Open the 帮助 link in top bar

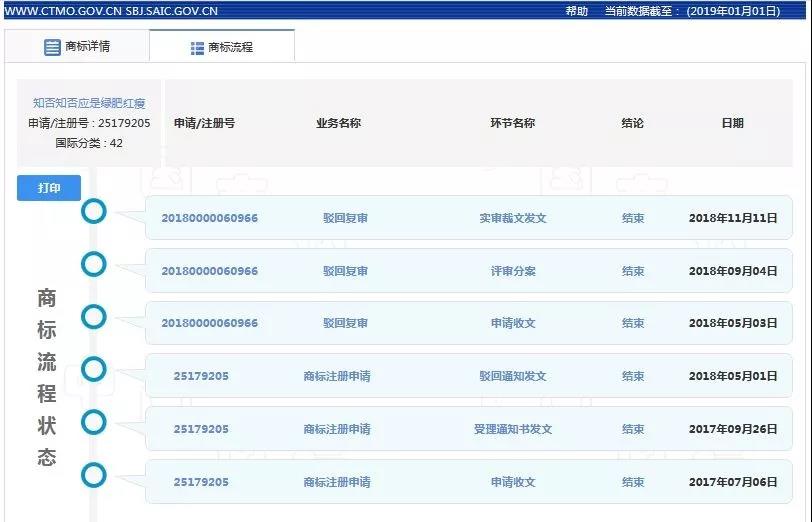(577, 11)
